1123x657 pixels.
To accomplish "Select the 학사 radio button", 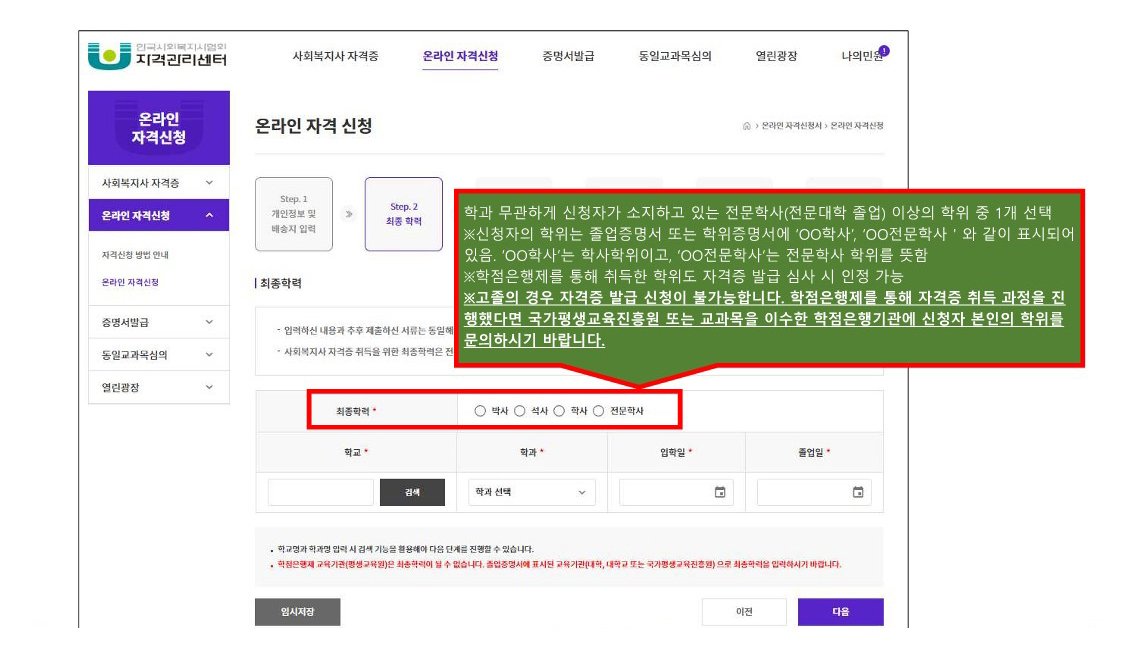I will click(x=559, y=411).
